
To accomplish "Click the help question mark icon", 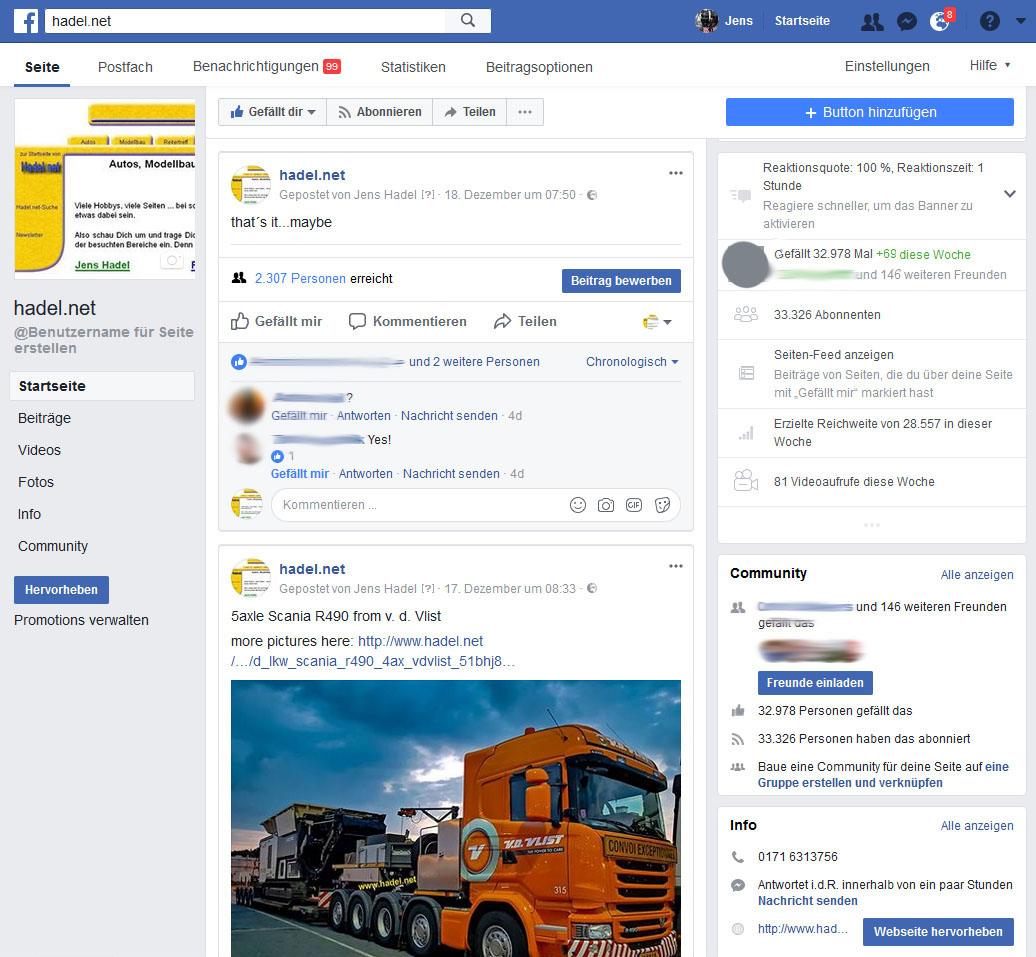I will pyautogui.click(x=989, y=21).
